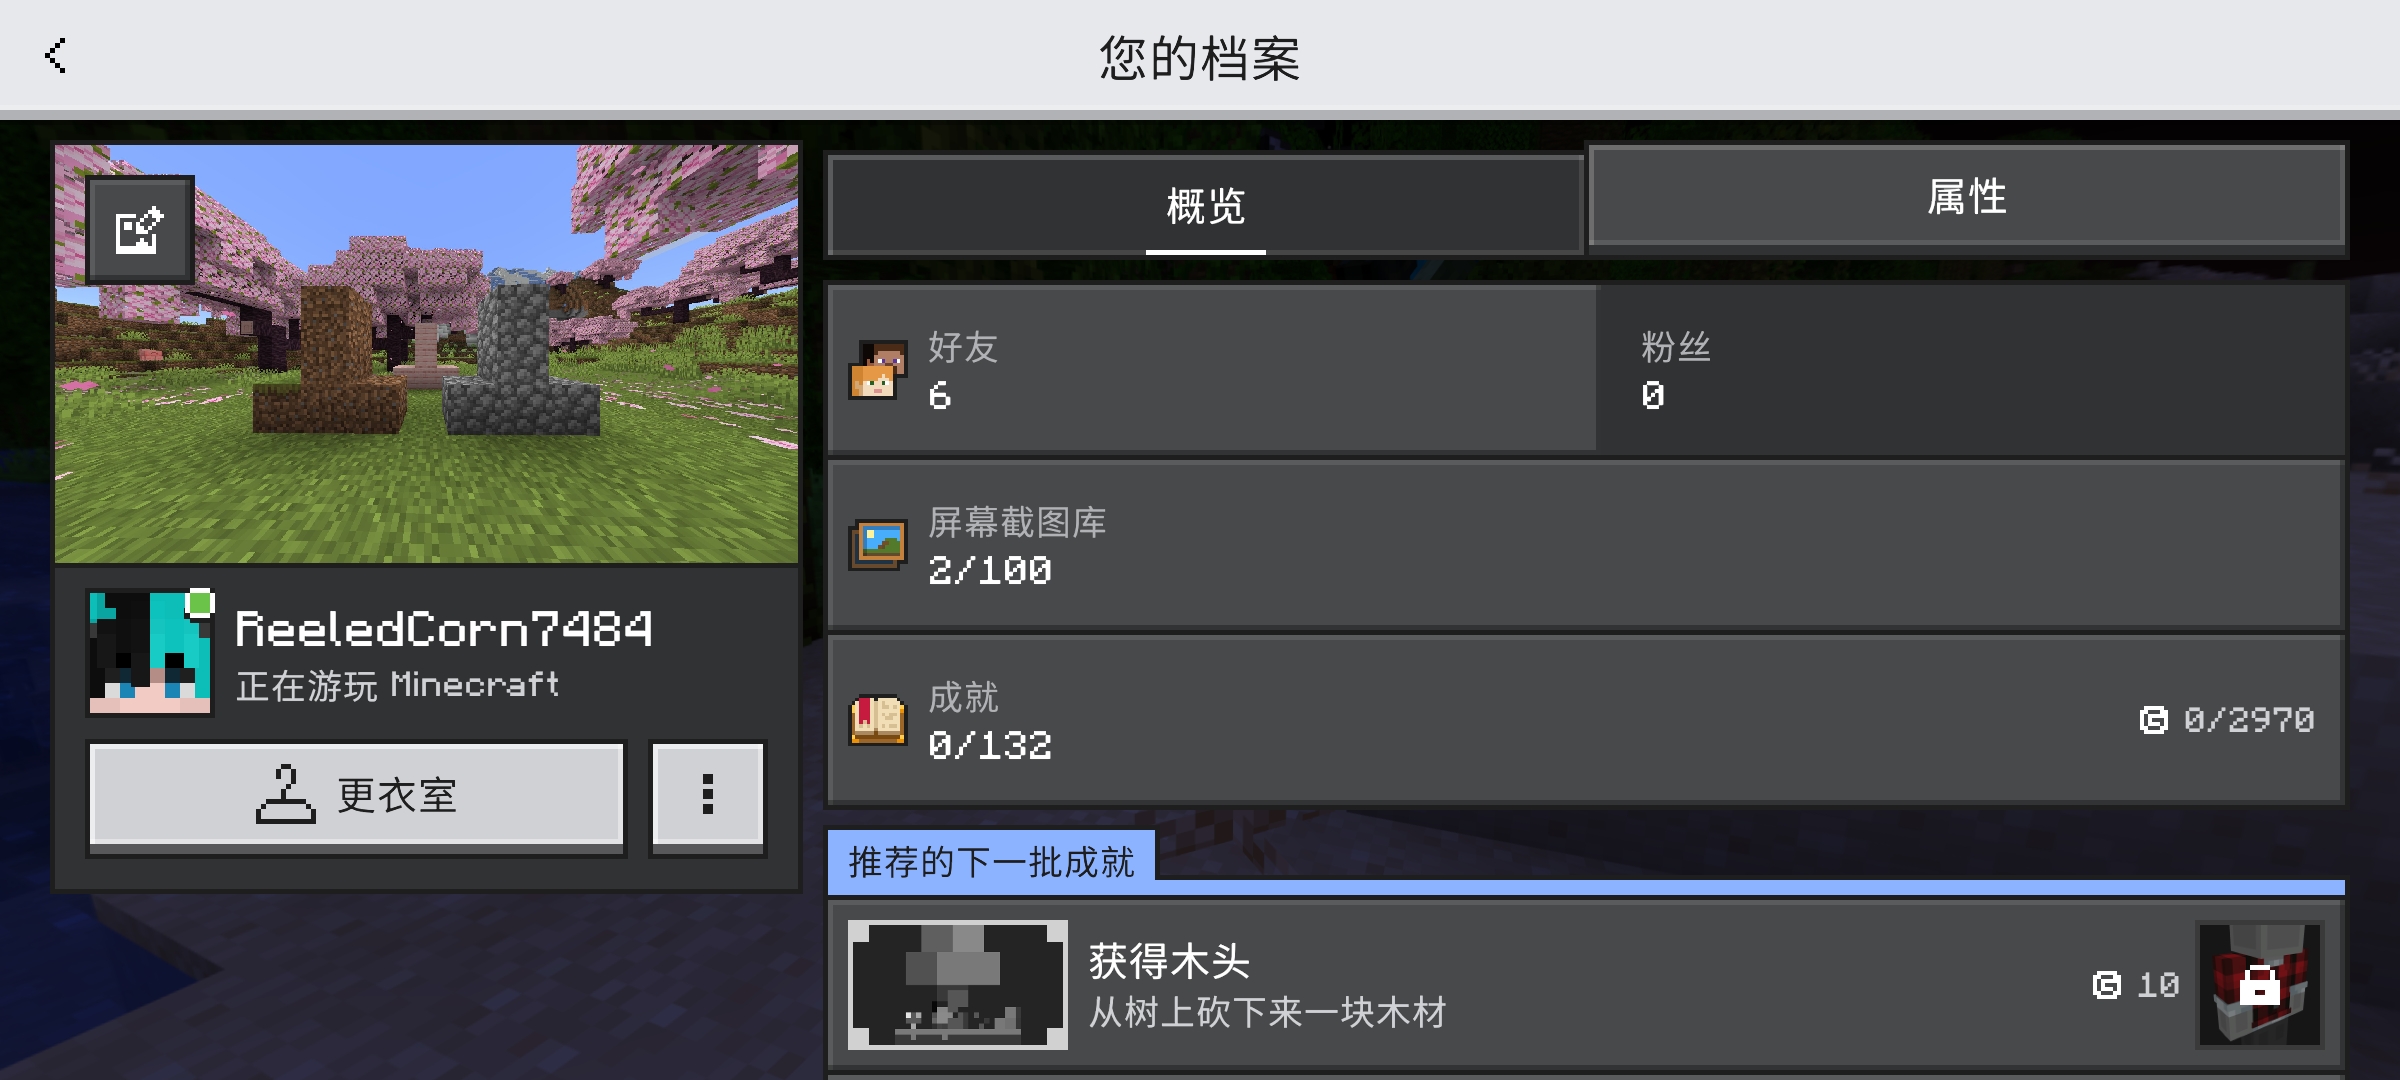Screen dimensions: 2400x1080
Task: Click the 获得木头 achievement thumbnail
Action: pyautogui.click(x=958, y=985)
